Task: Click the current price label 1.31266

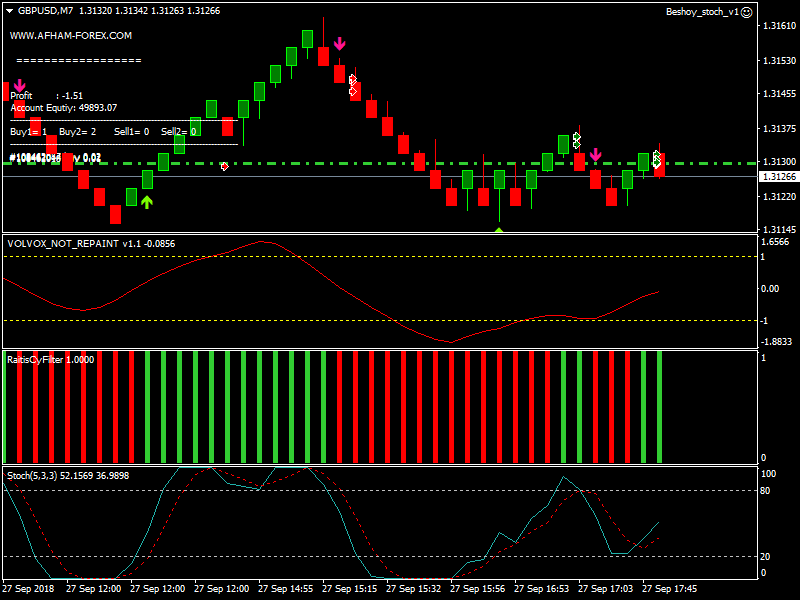Action: pos(778,177)
